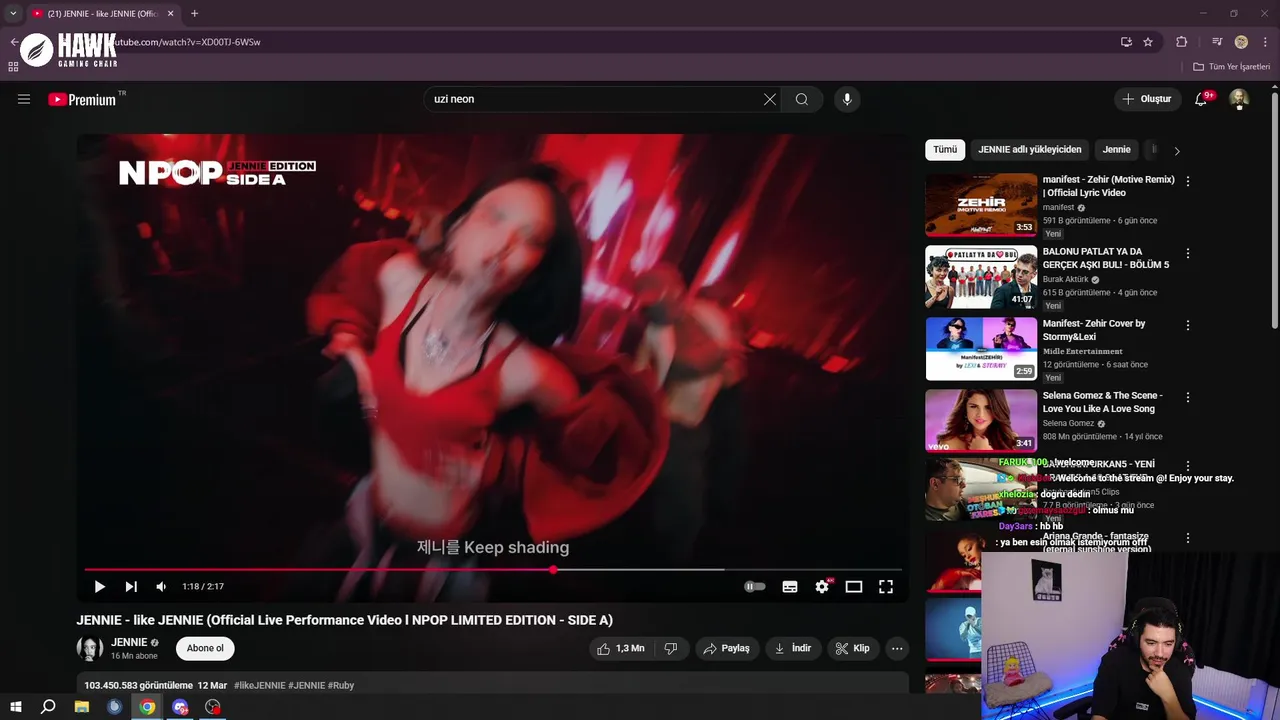
Task: Open the account avatar menu
Action: (x=1239, y=99)
